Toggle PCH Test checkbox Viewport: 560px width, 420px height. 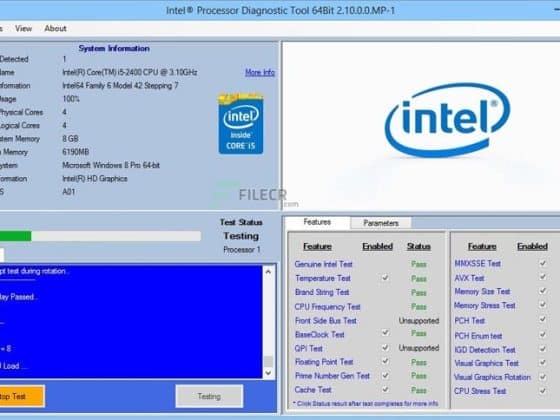543,319
